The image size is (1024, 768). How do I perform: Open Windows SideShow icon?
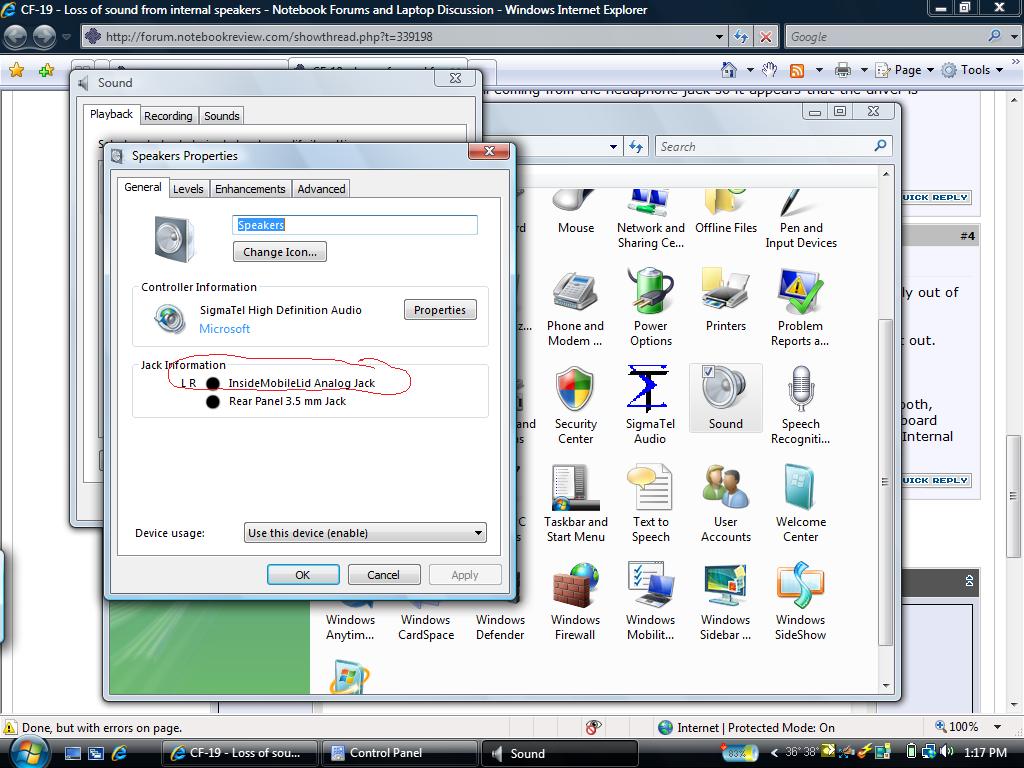tap(801, 601)
